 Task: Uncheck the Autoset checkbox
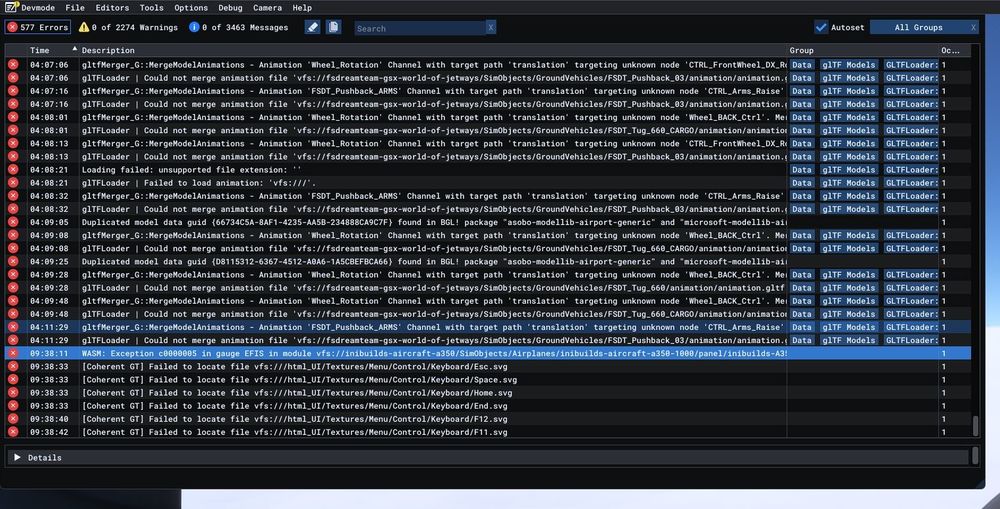(x=821, y=27)
